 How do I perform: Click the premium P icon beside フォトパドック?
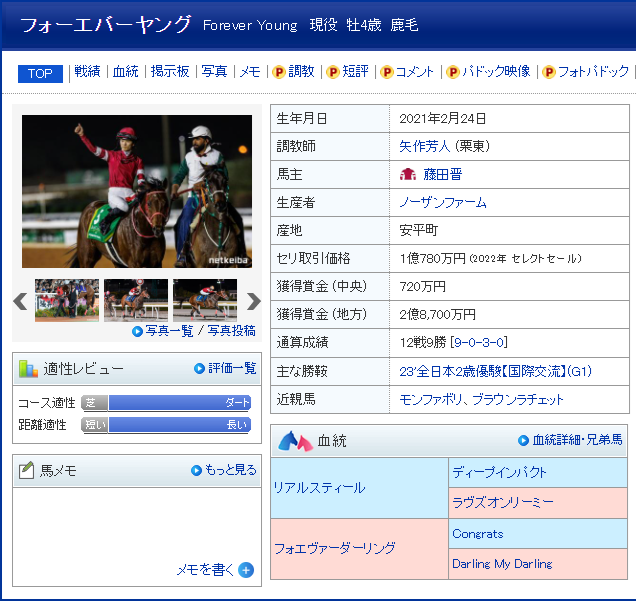click(x=548, y=72)
